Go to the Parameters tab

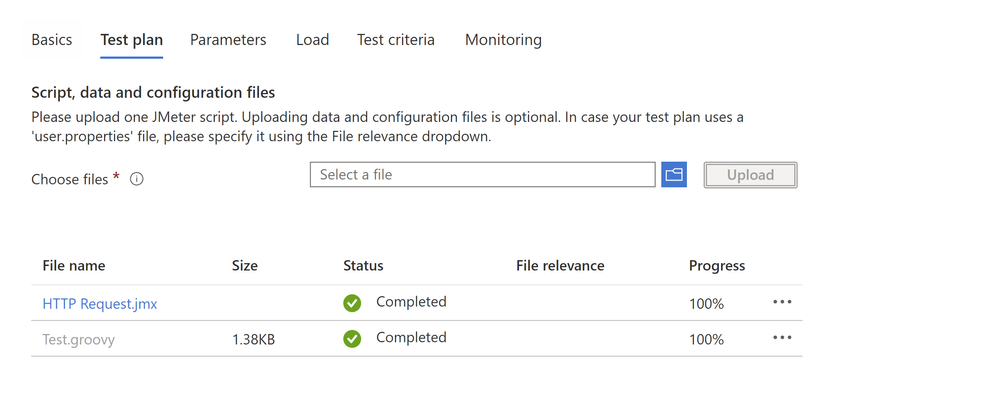(228, 39)
